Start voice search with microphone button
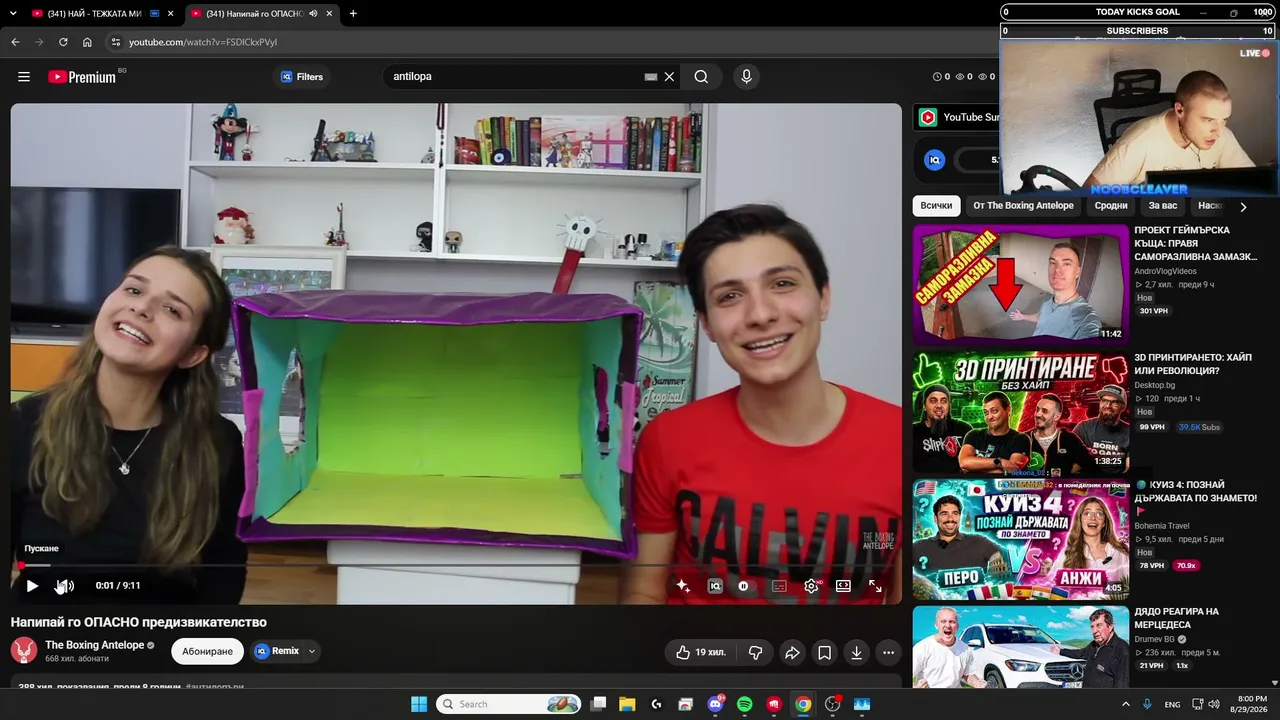This screenshot has width=1280, height=720. coord(745,77)
